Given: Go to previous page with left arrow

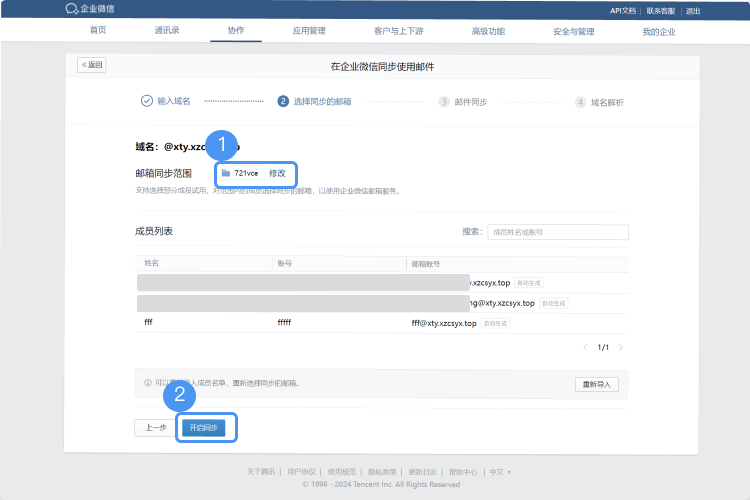Looking at the screenshot, I should coord(585,347).
